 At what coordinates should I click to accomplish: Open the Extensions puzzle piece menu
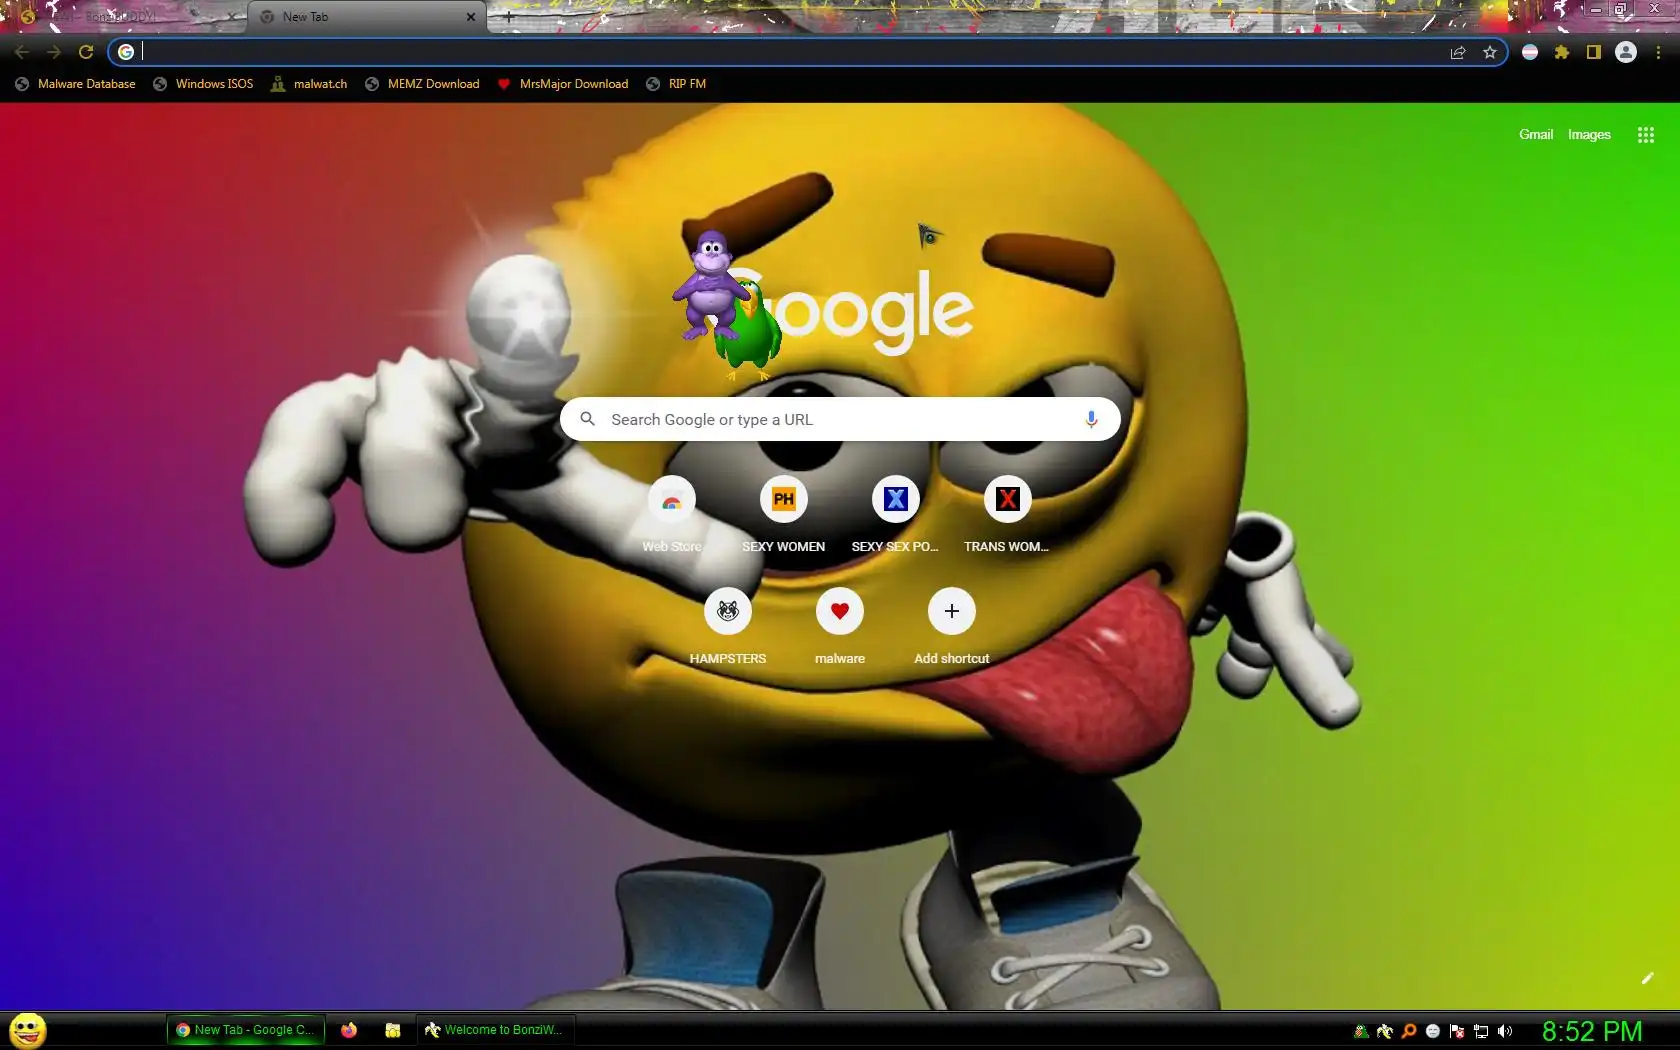click(x=1562, y=52)
